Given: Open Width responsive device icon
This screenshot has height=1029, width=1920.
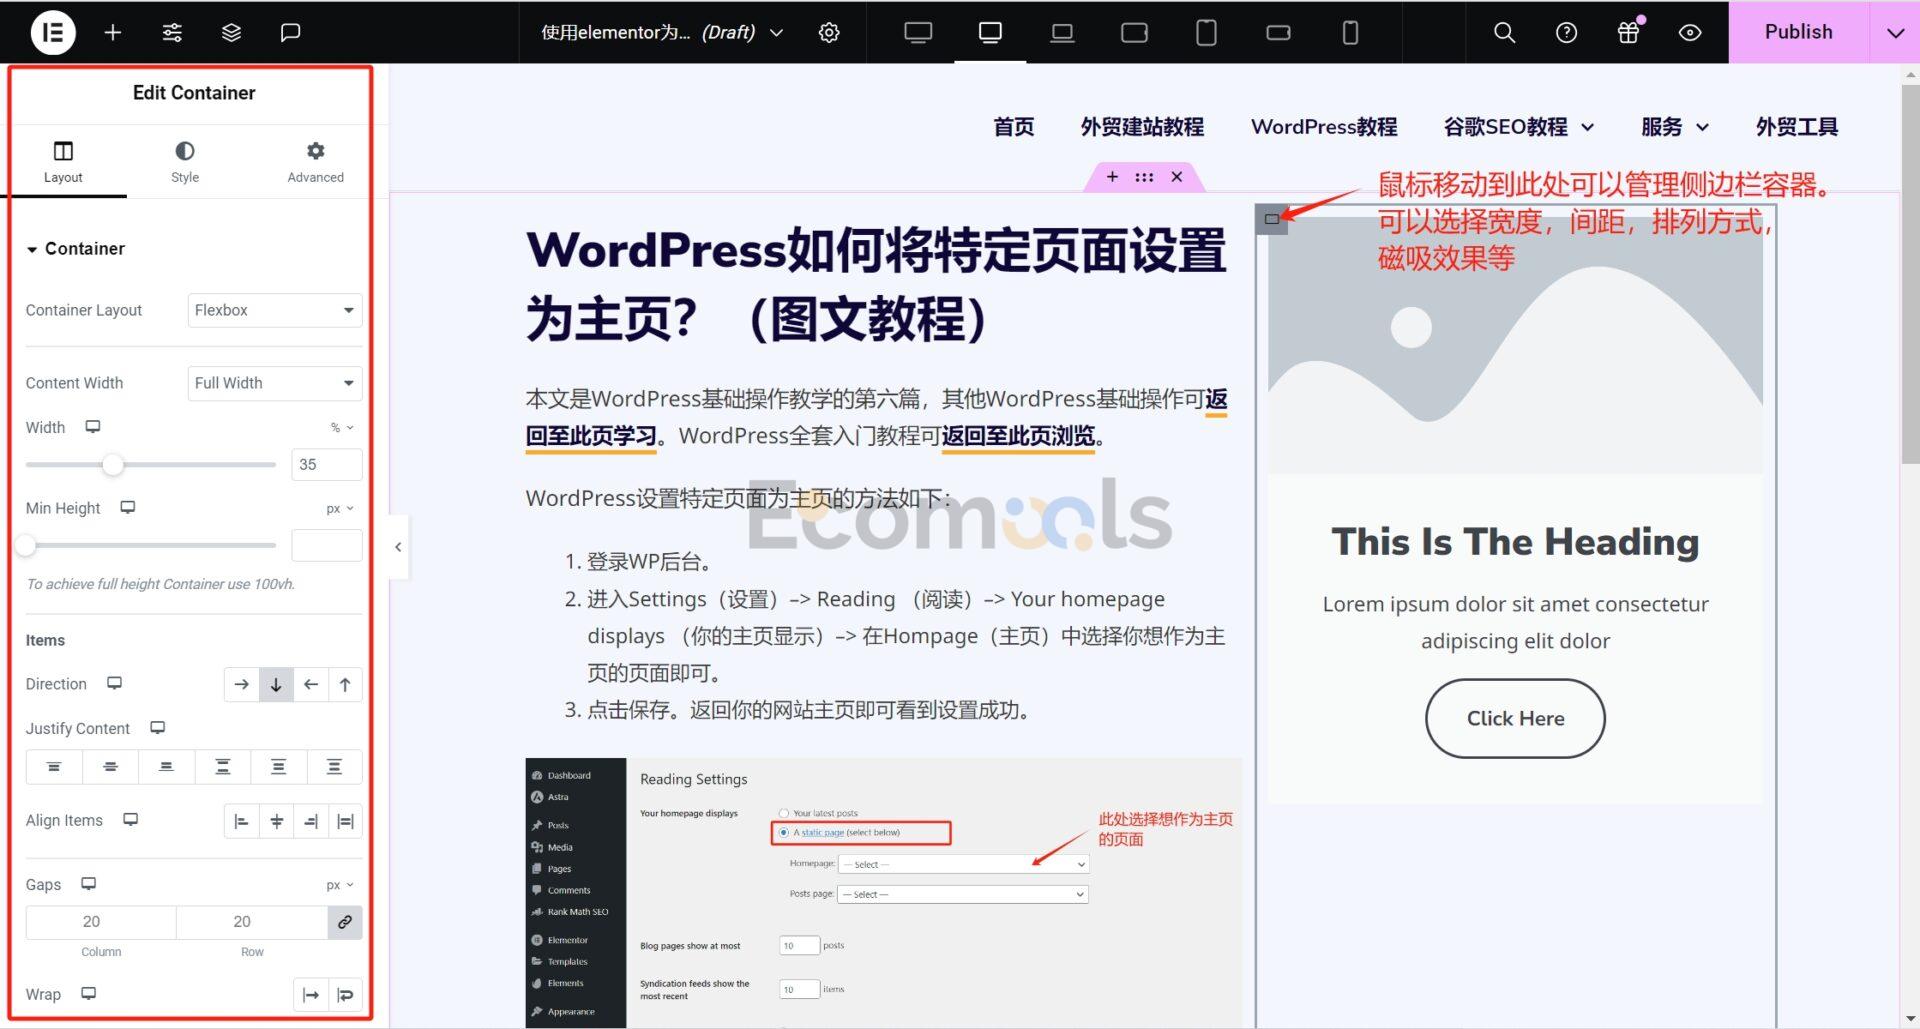Looking at the screenshot, I should [93, 427].
